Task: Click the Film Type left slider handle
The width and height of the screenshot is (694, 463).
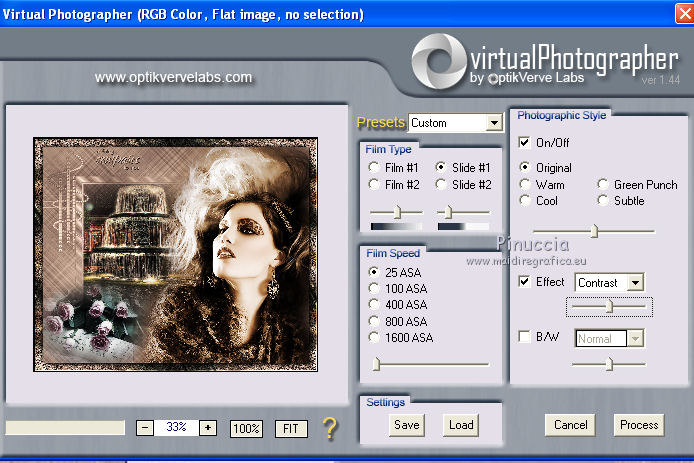Action: [x=397, y=212]
